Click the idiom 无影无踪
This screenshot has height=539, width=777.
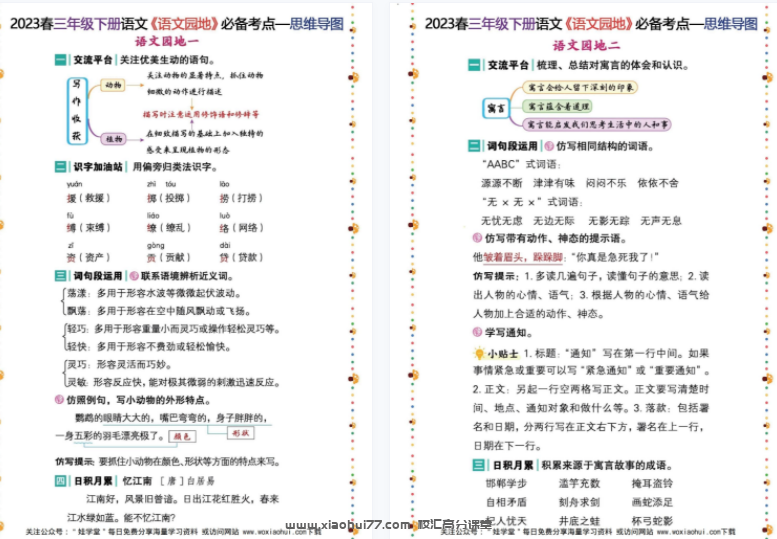click(x=609, y=221)
